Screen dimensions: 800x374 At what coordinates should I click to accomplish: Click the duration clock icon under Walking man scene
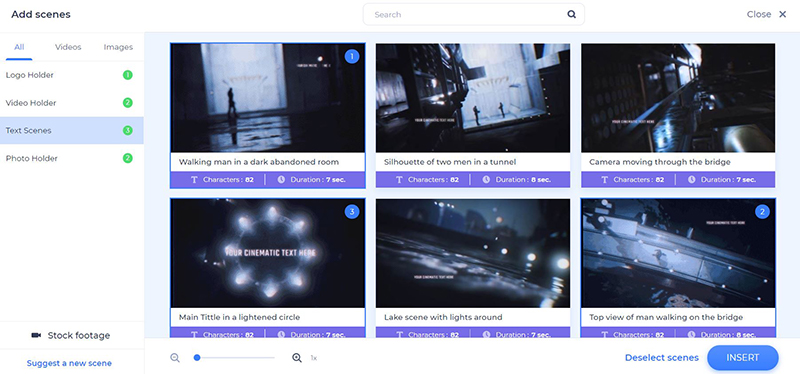[x=282, y=180]
